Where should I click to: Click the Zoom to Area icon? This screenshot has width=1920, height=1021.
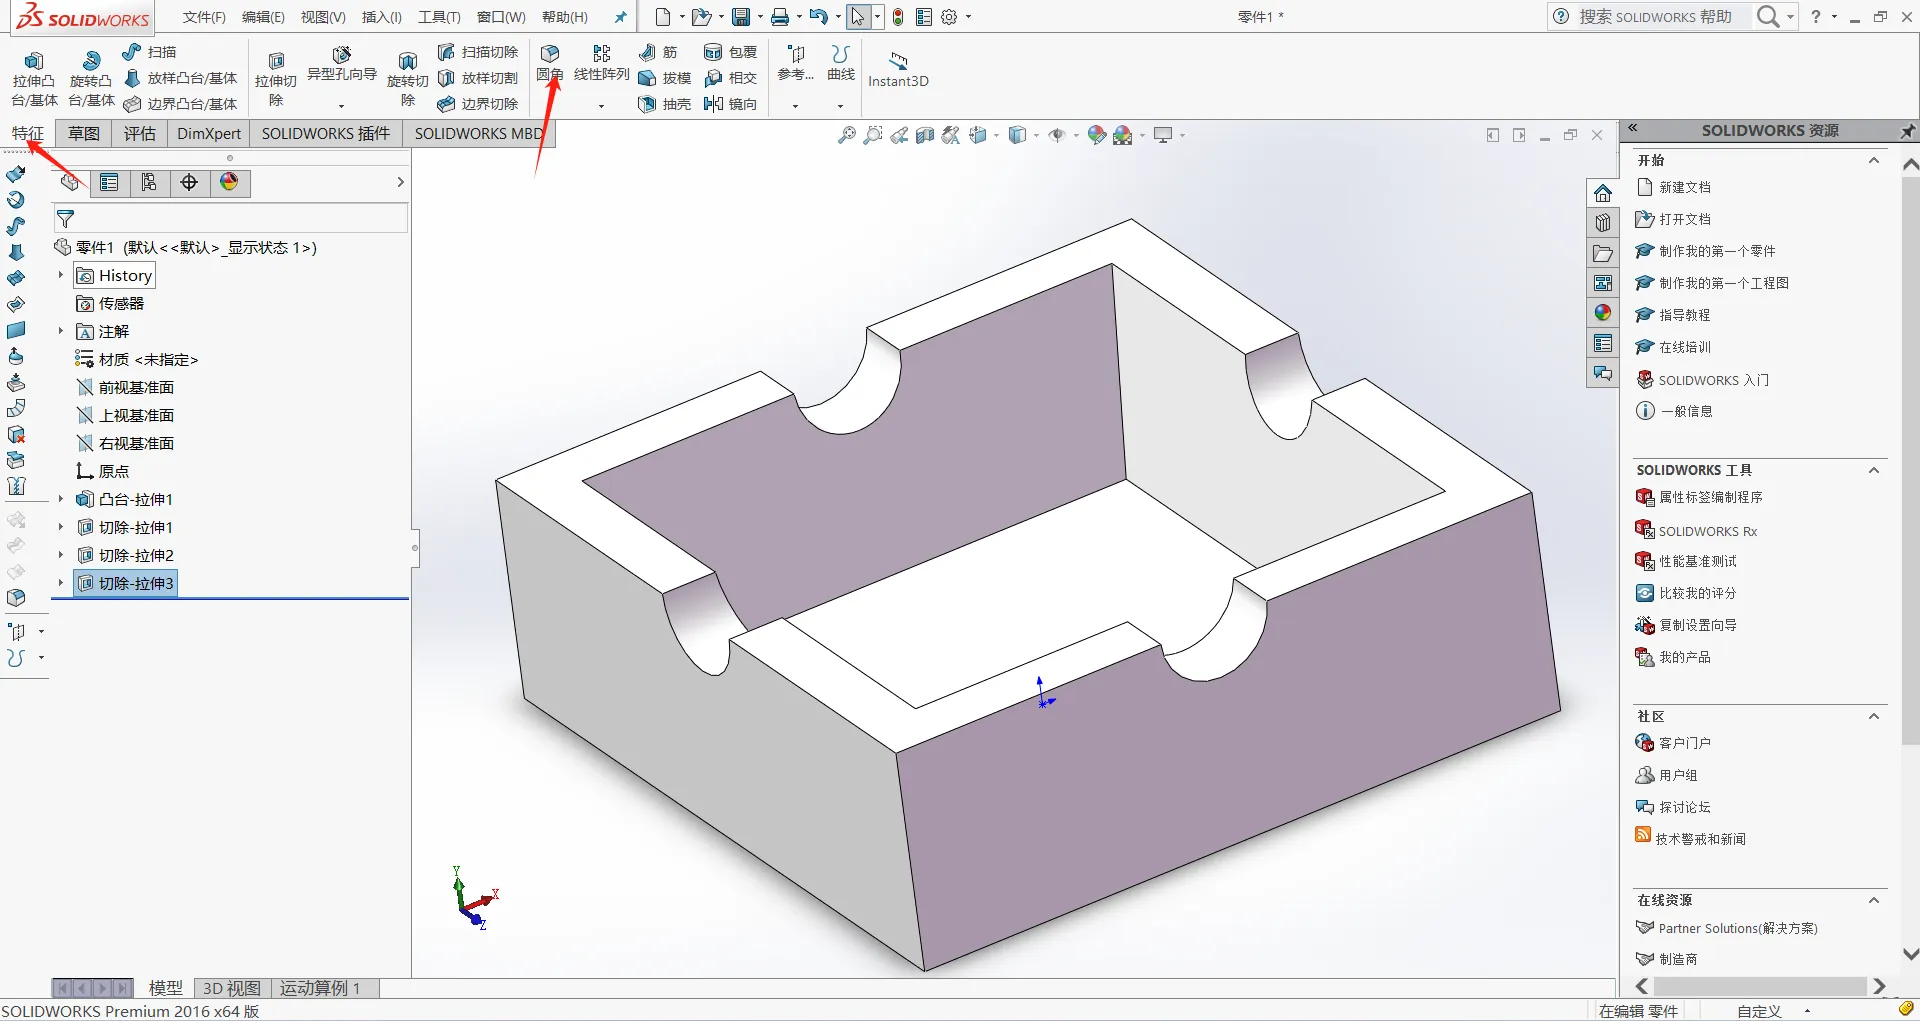(x=873, y=135)
